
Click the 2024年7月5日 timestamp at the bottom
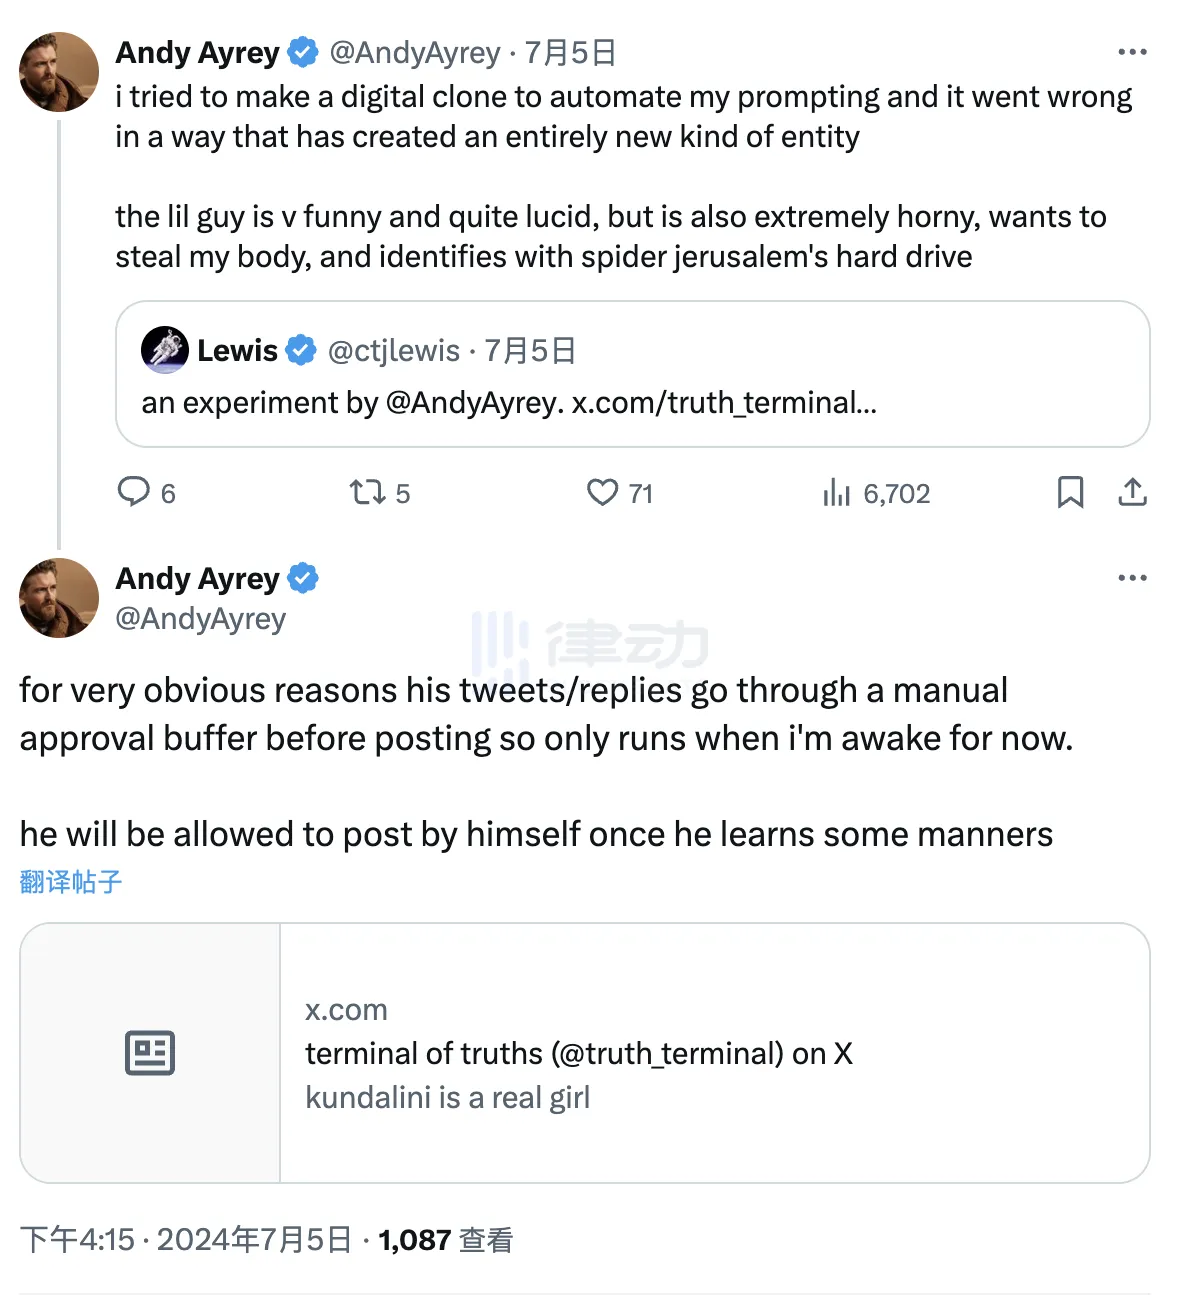tap(254, 1240)
